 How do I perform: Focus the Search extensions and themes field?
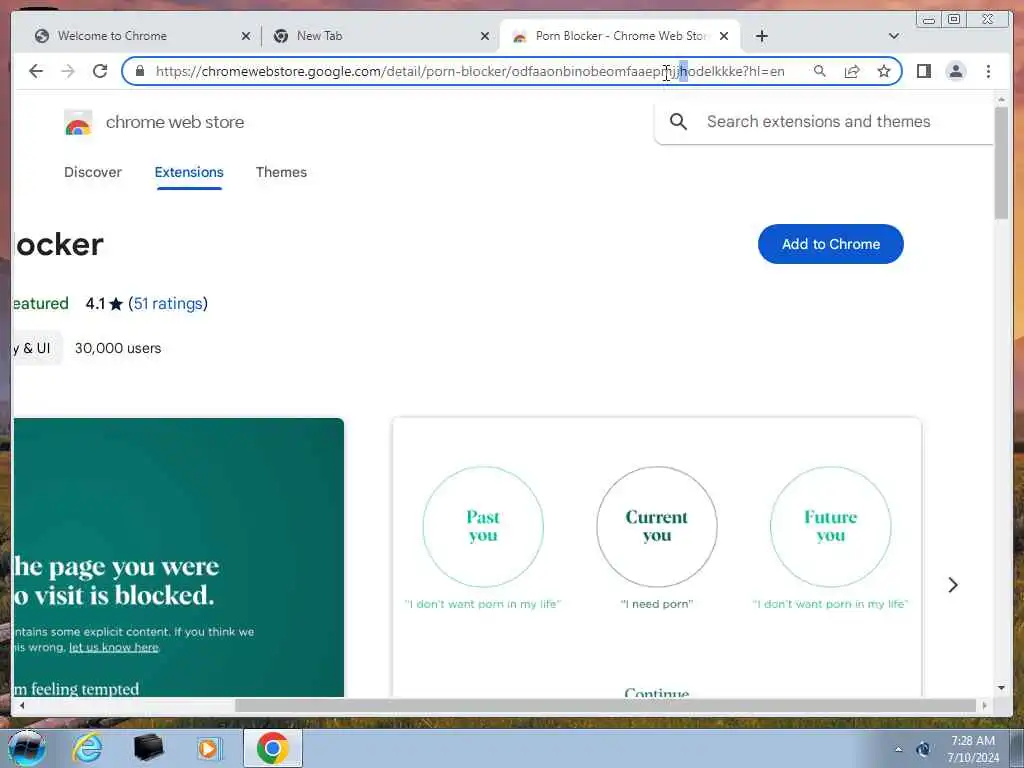tap(823, 121)
